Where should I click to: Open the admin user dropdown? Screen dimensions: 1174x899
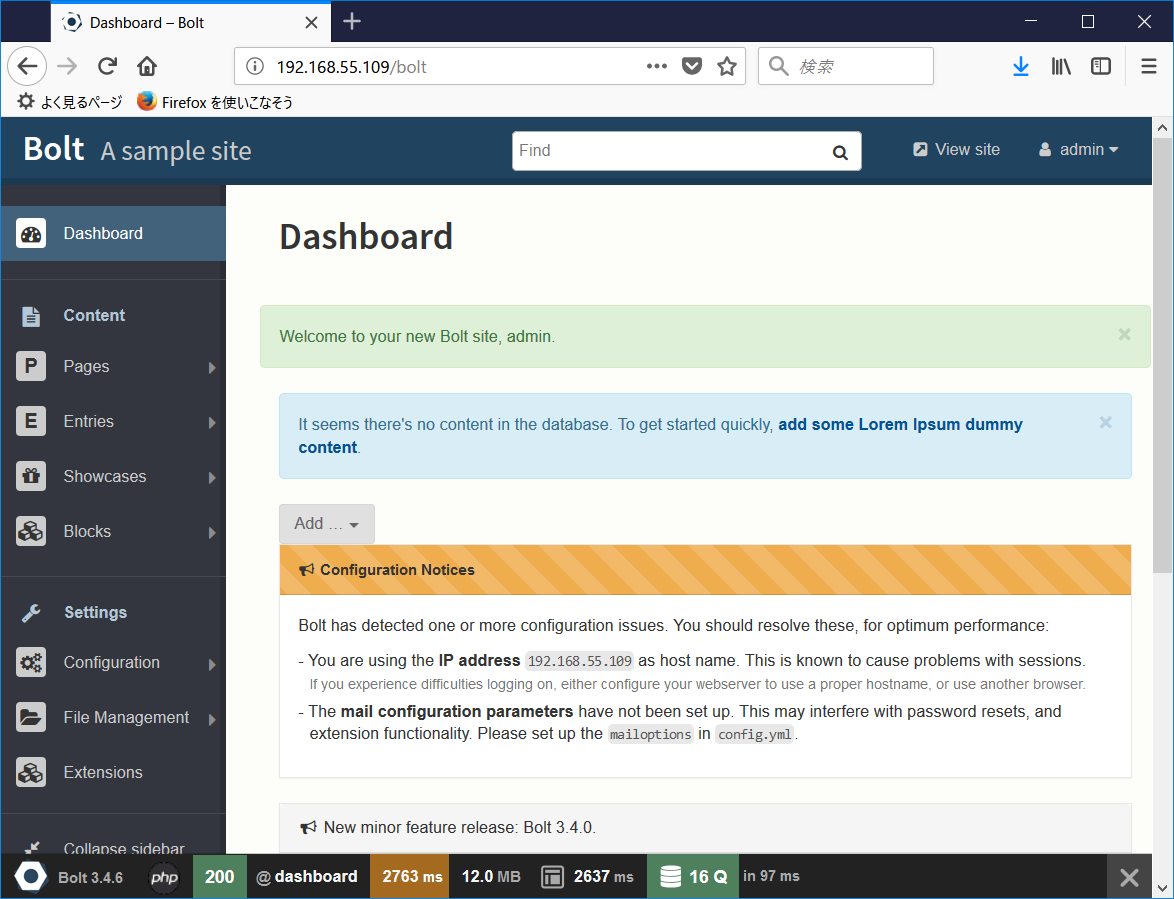click(x=1078, y=150)
